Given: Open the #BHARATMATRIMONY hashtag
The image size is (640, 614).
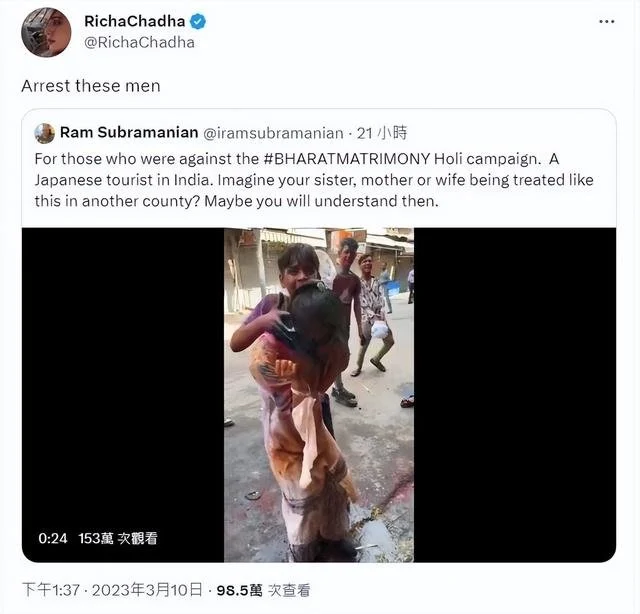Looking at the screenshot, I should [347, 158].
